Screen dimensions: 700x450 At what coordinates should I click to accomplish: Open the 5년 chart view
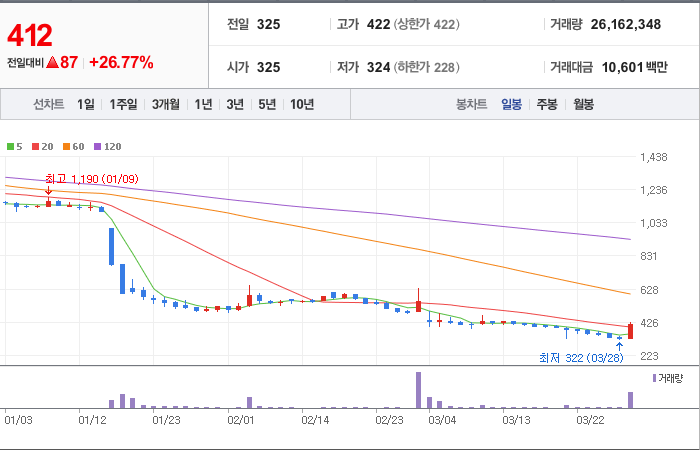click(267, 104)
